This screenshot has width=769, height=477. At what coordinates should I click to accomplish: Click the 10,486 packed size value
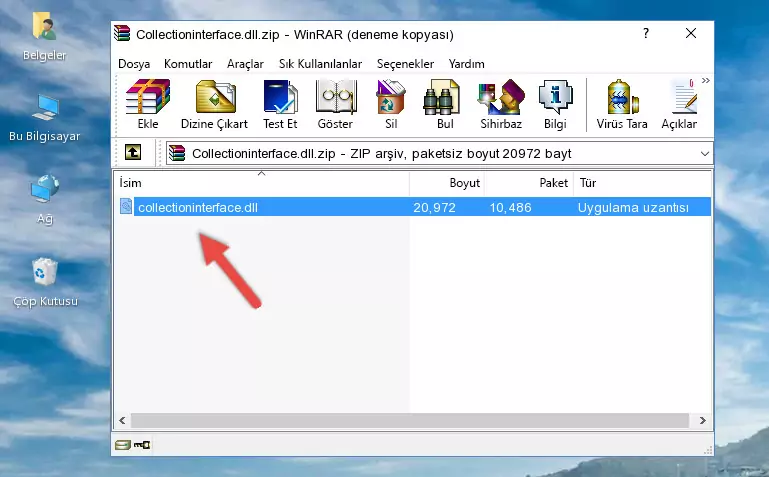click(x=510, y=207)
